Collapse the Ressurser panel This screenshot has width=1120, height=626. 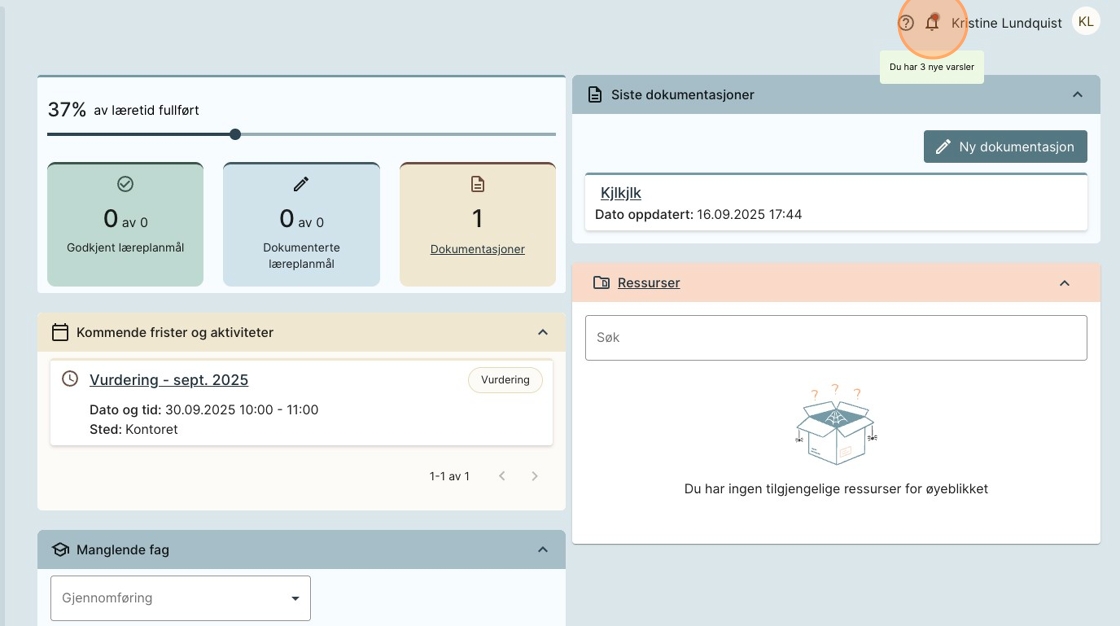point(1064,283)
